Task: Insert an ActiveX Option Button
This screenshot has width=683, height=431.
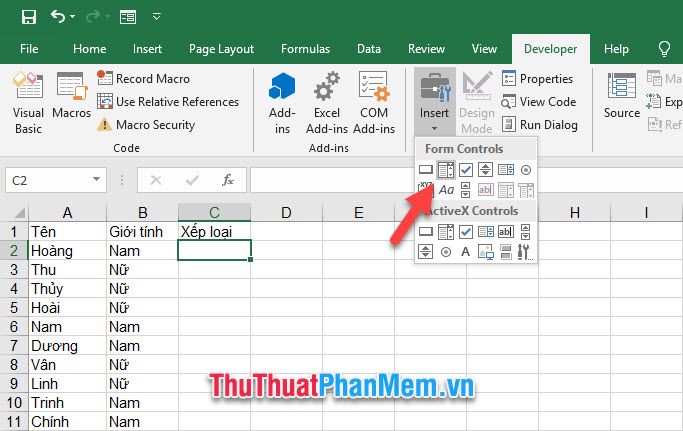Action: [446, 252]
